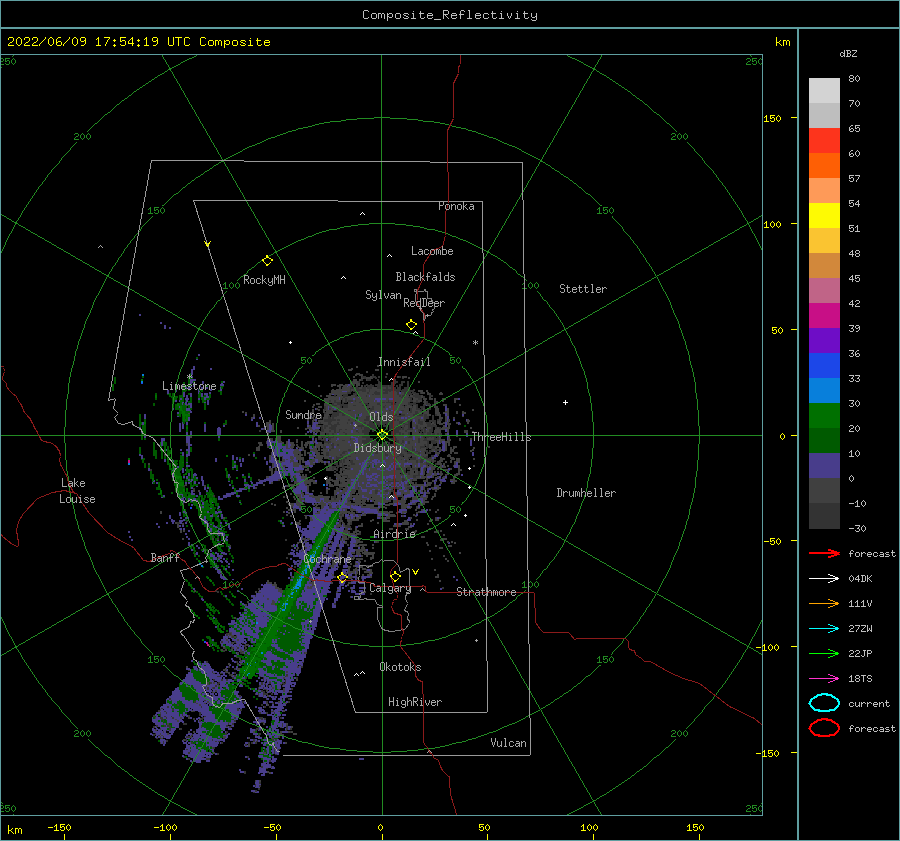Click the Calgary city label
The height and width of the screenshot is (841, 900).
pos(390,588)
